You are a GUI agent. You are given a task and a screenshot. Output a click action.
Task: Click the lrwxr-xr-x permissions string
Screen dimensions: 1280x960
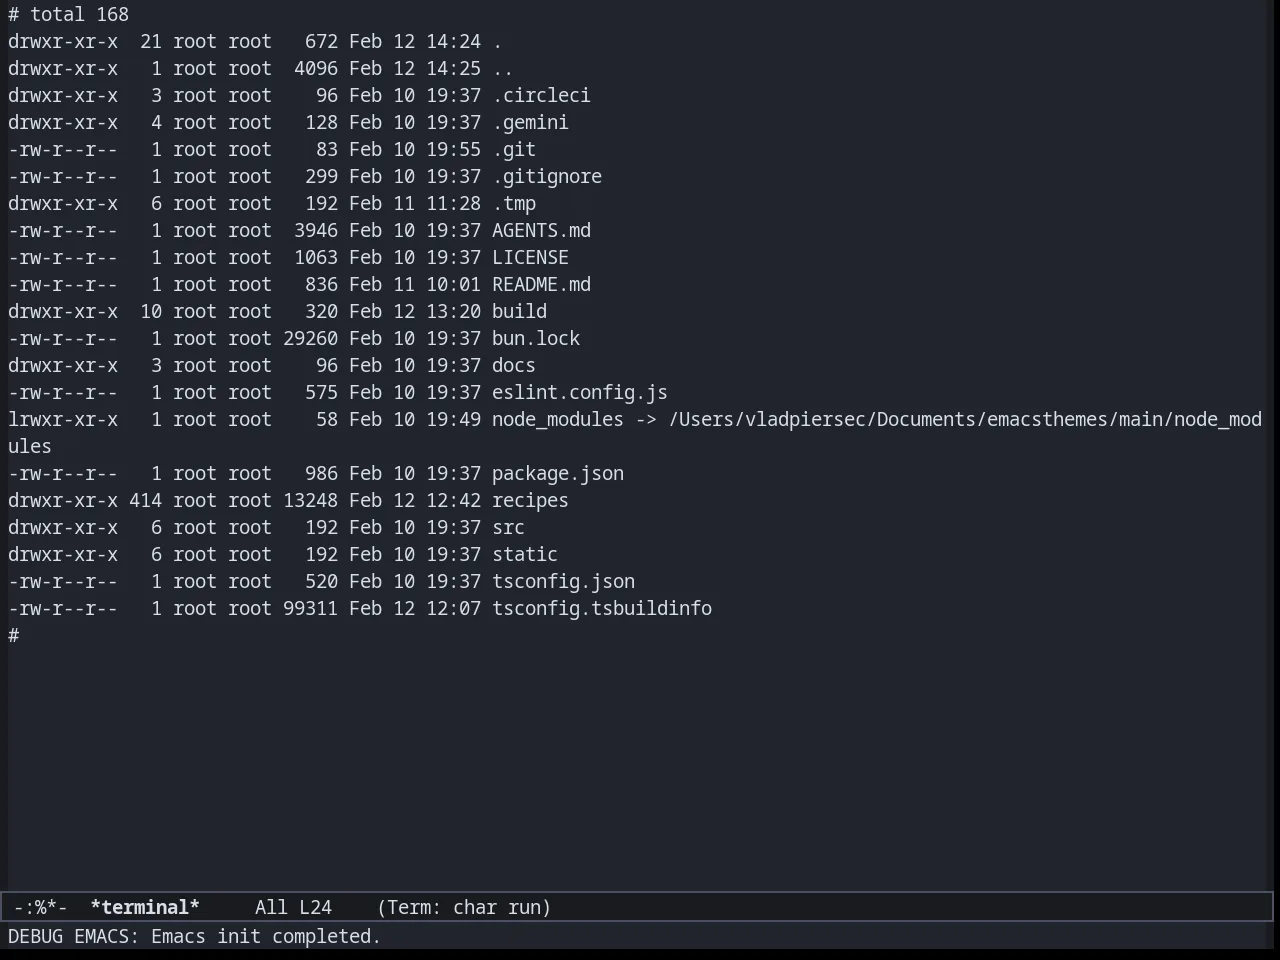coord(63,419)
